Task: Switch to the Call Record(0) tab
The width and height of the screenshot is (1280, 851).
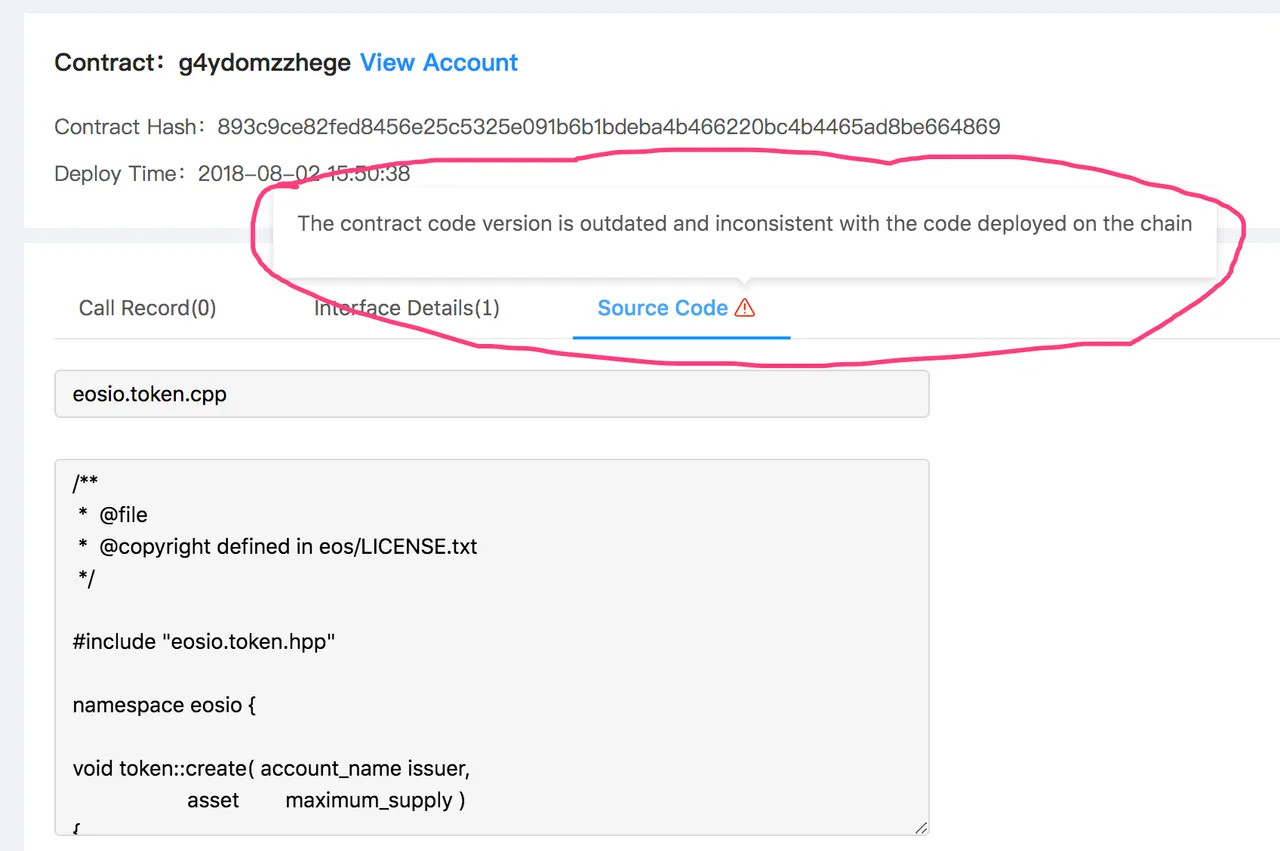Action: click(148, 308)
